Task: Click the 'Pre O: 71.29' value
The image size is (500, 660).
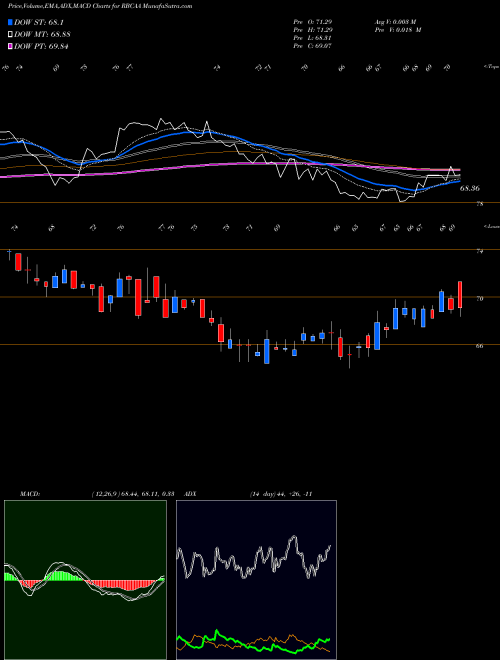Action: pos(312,22)
